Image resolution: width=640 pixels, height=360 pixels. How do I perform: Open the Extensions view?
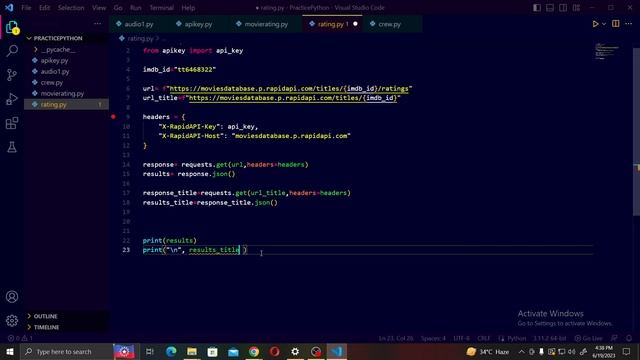pyautogui.click(x=12, y=123)
